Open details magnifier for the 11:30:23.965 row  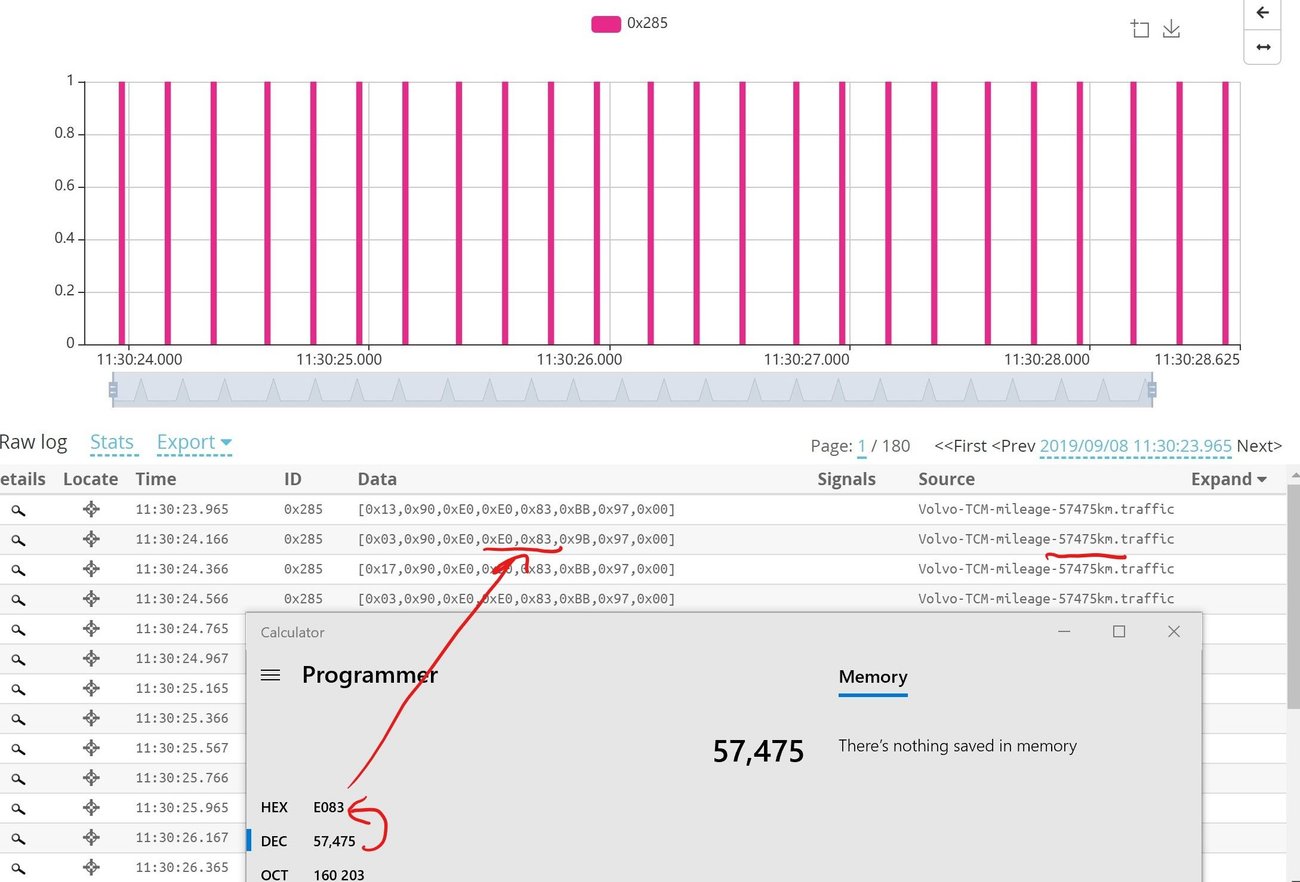18,510
